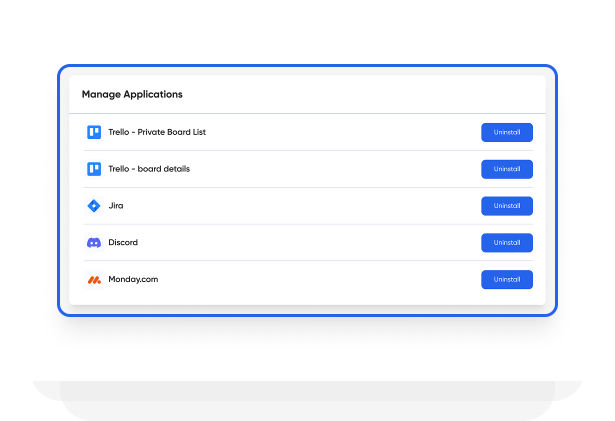Click the Discord logo icon
The width and height of the screenshot is (615, 421).
tap(94, 243)
